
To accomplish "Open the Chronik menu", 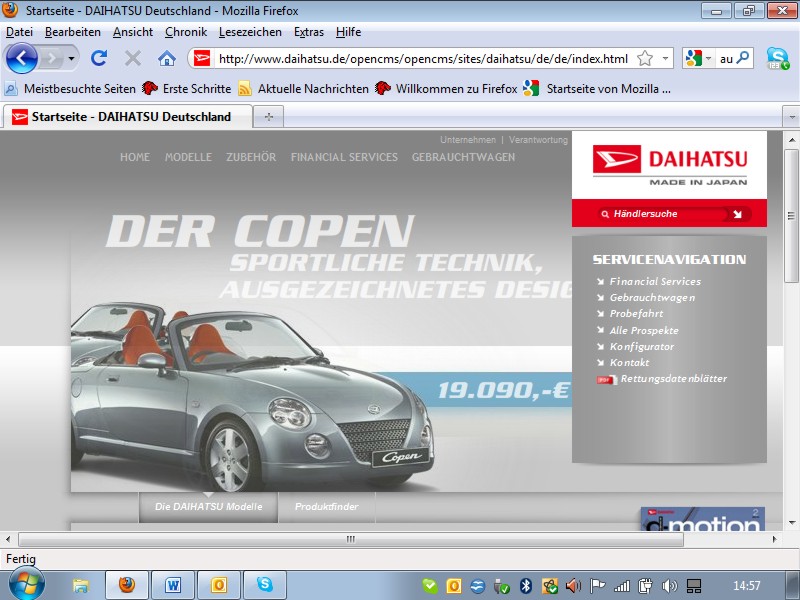I will coord(186,32).
